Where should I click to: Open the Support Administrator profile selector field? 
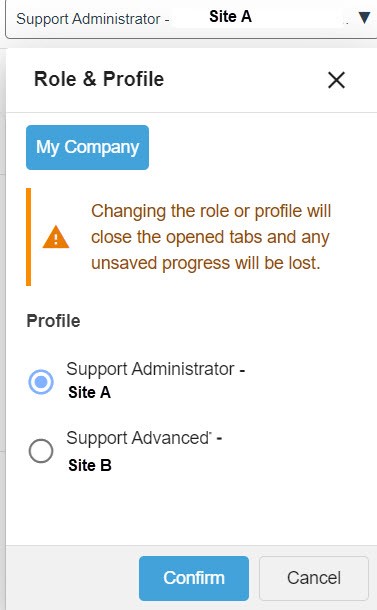coord(191,19)
